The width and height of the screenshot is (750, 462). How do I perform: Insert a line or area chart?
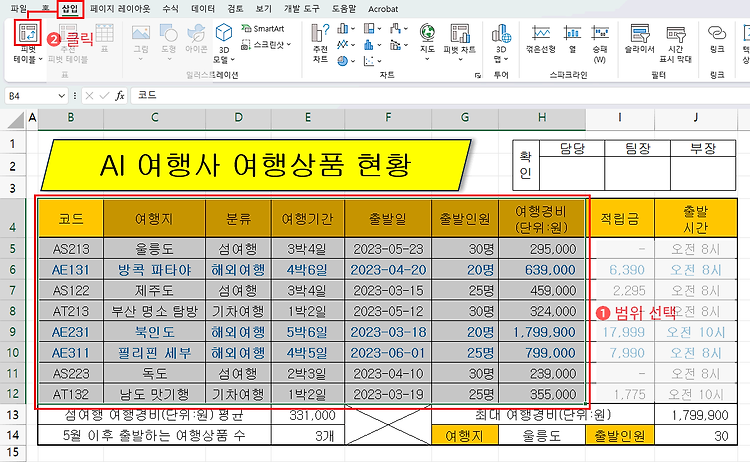click(342, 44)
